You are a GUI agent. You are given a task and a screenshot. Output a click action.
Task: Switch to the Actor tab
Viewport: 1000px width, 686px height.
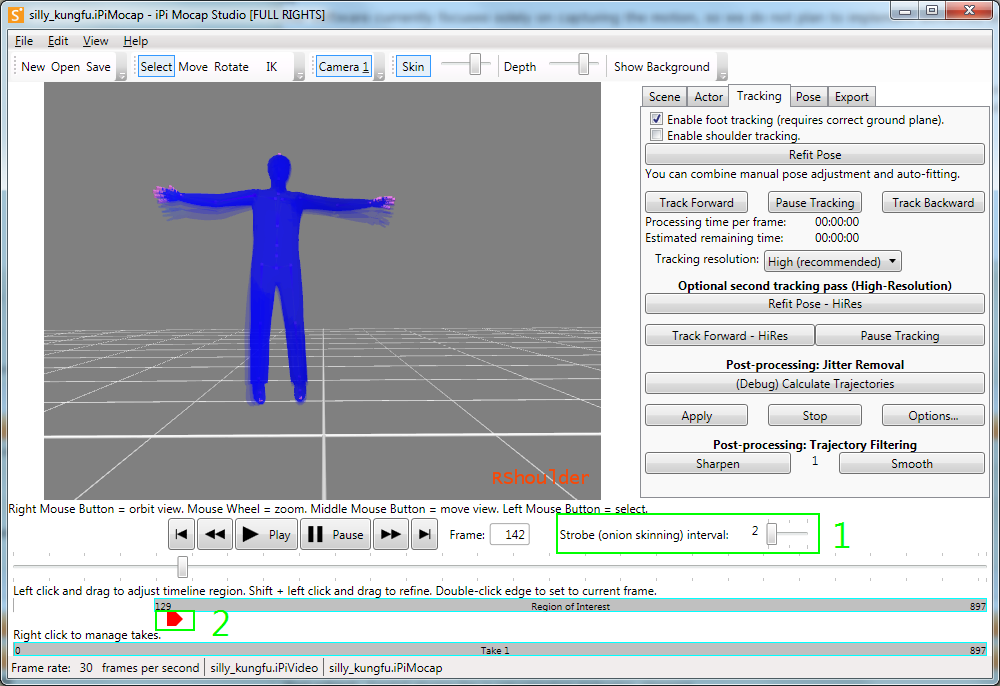point(708,97)
